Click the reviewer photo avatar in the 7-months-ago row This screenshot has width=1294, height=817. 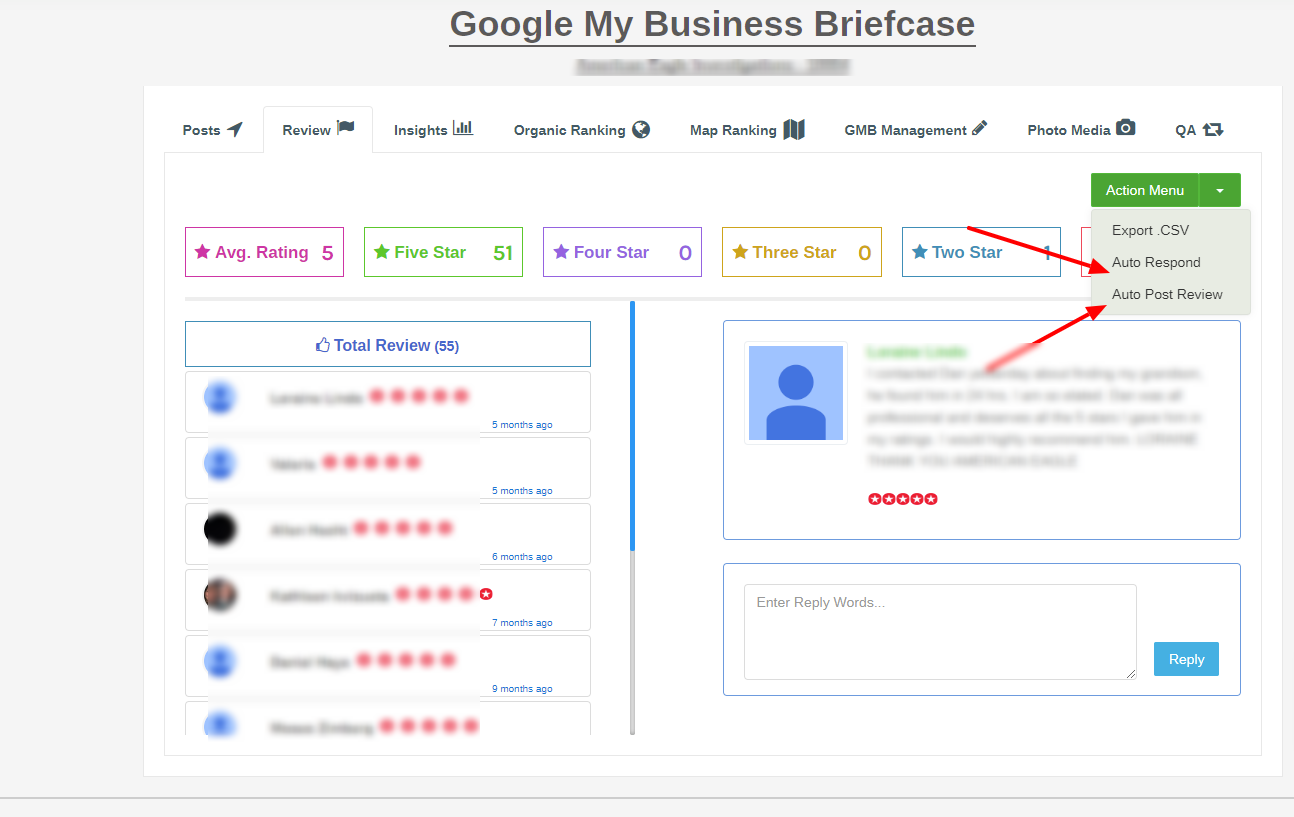tap(220, 595)
